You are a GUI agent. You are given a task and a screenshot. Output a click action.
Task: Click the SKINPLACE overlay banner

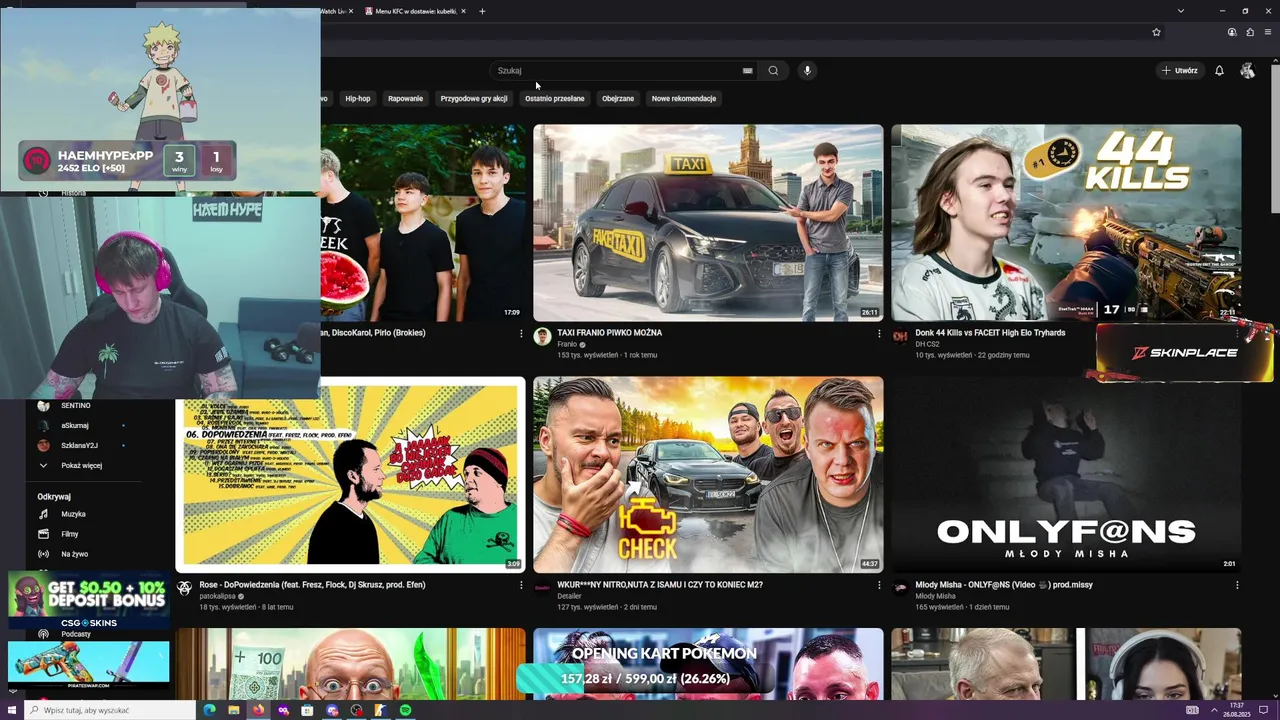tap(1185, 353)
